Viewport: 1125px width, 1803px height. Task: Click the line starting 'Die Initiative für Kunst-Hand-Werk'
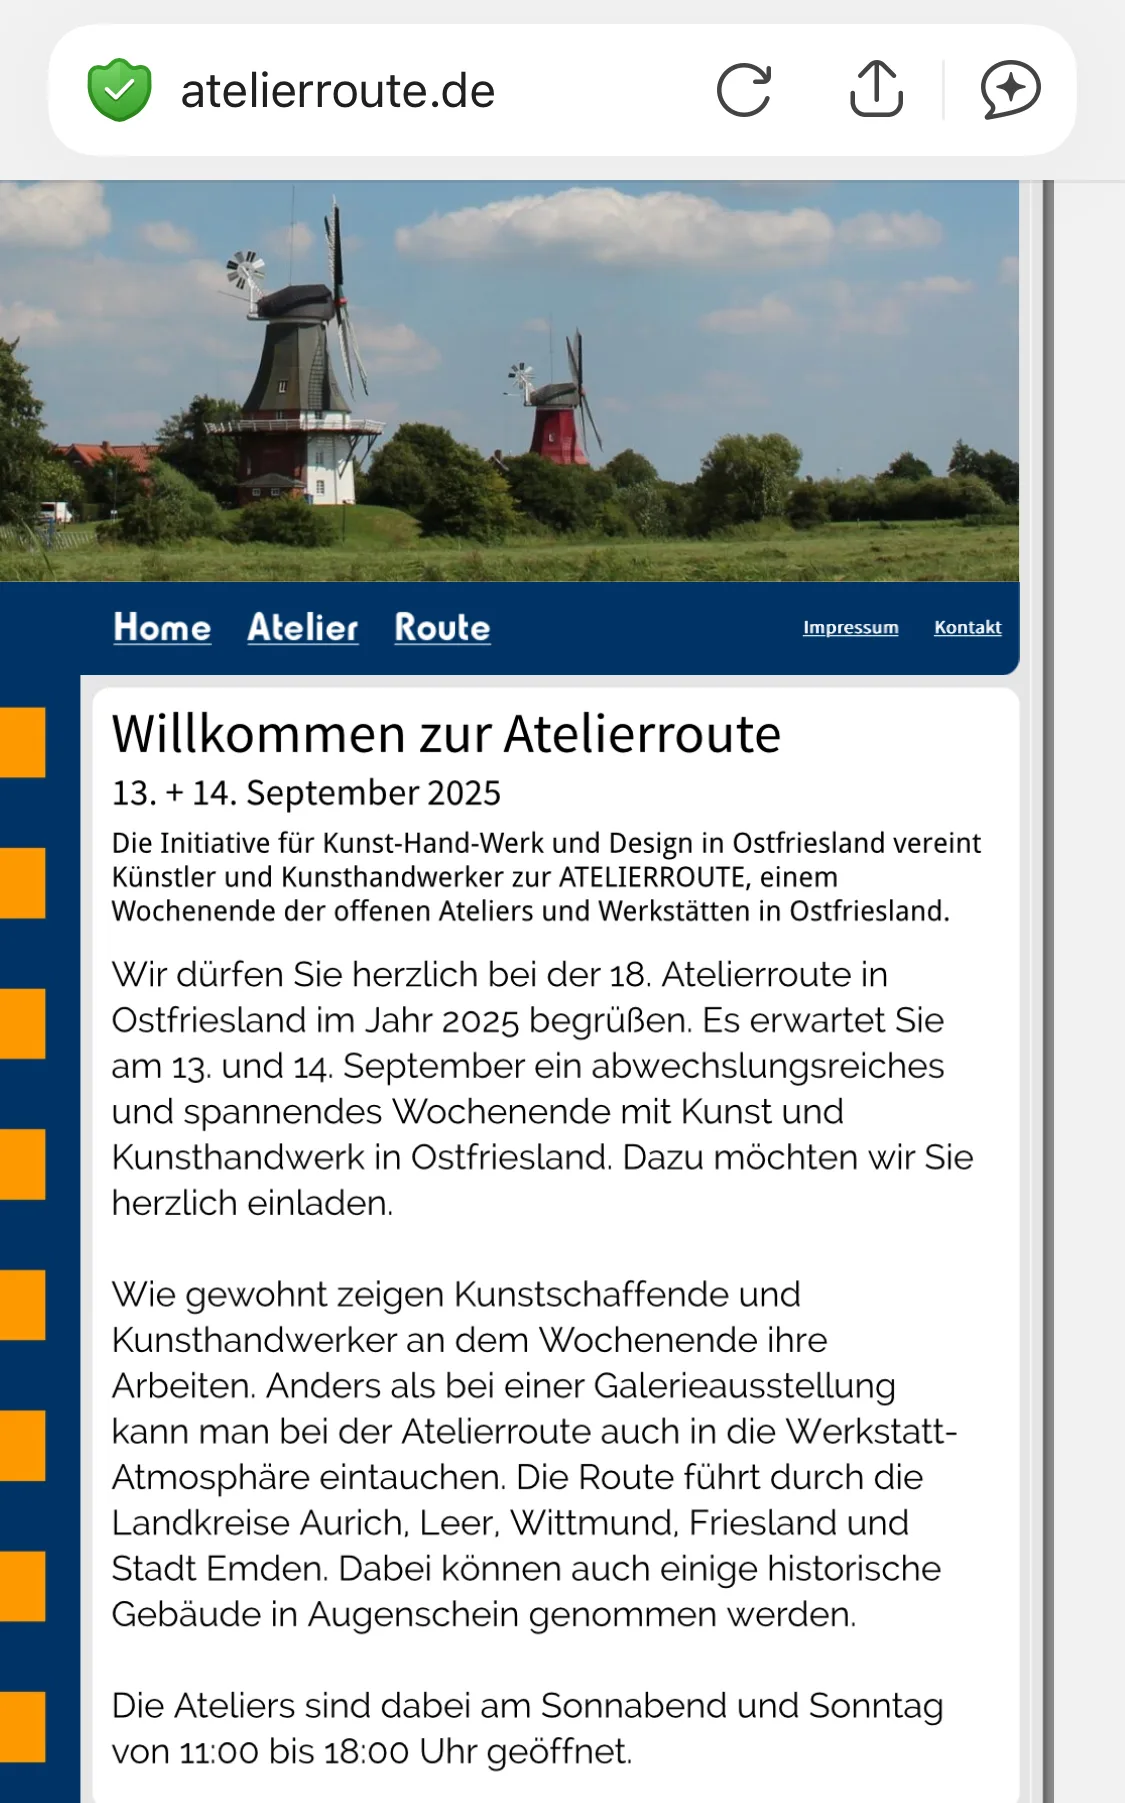coord(546,843)
